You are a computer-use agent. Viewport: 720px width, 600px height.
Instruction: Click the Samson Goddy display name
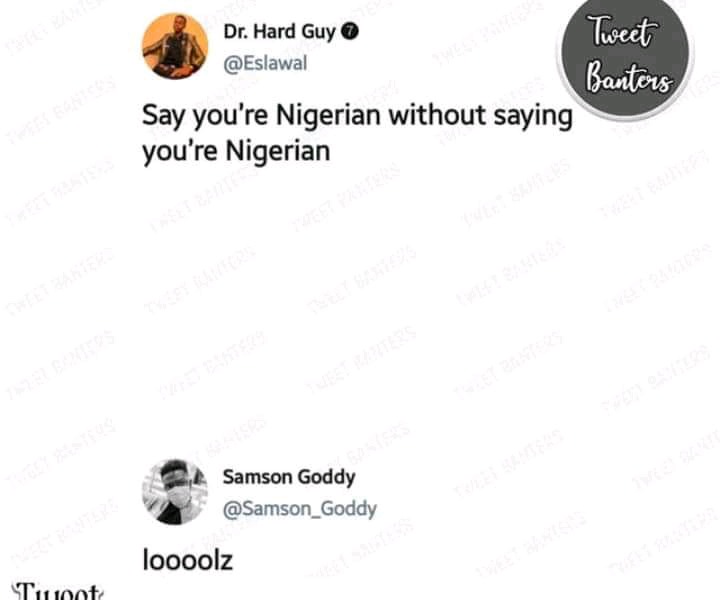(289, 477)
